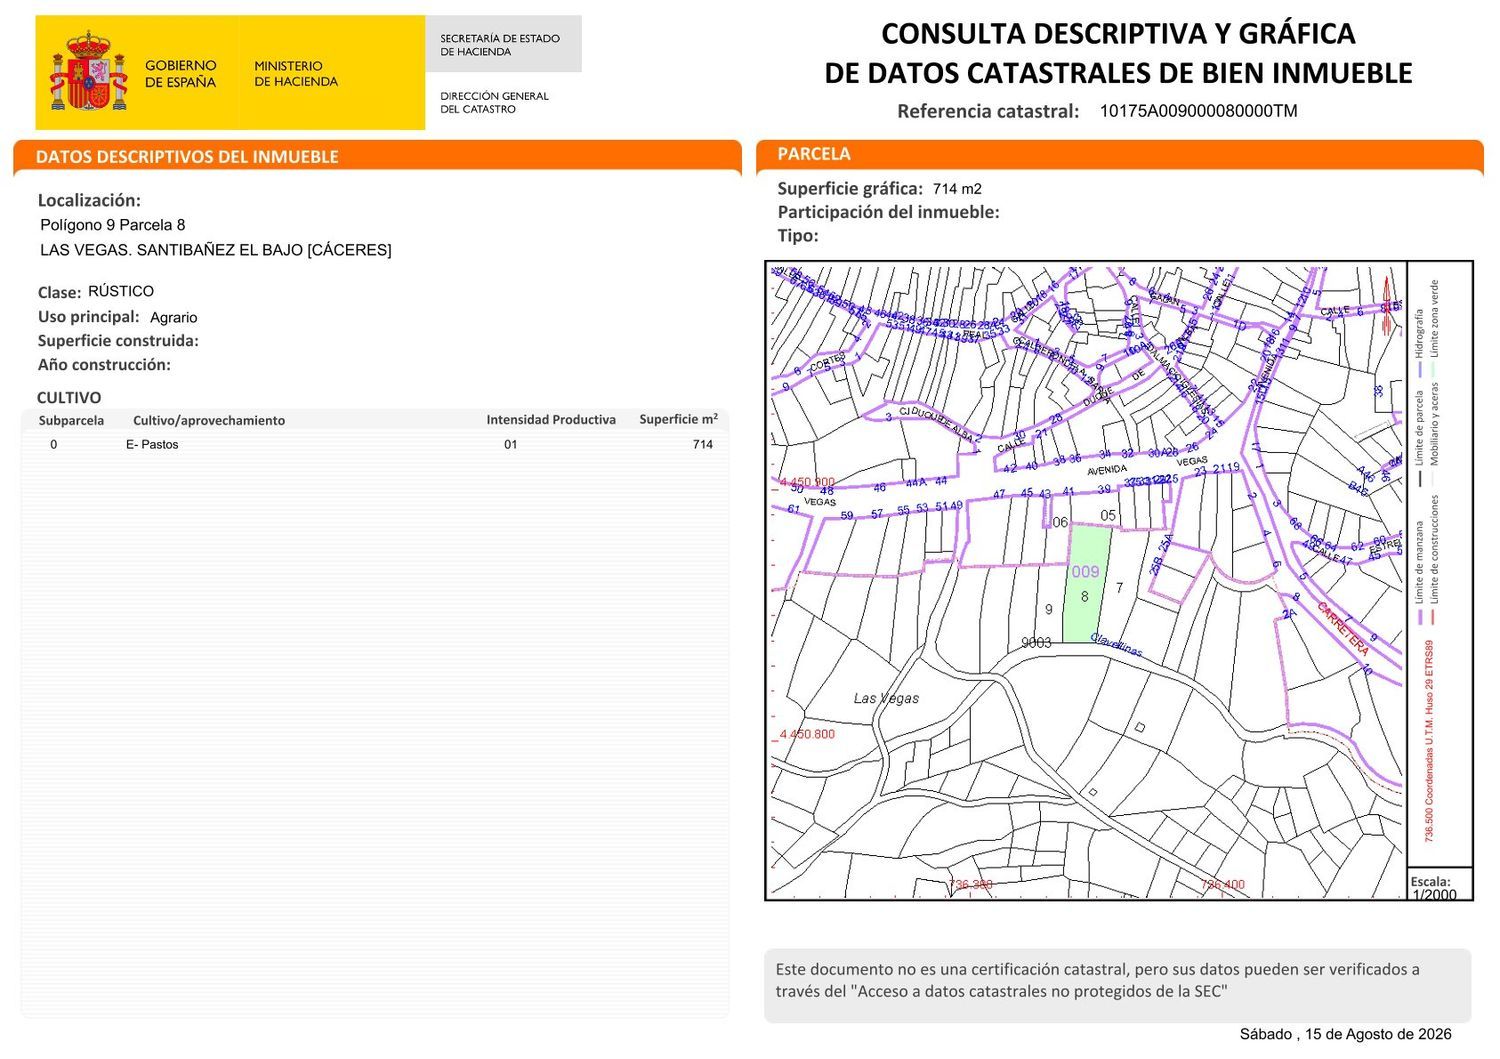Click the orange "PARCELA" section header
Screen dimensions: 1500x1059
click(814, 154)
